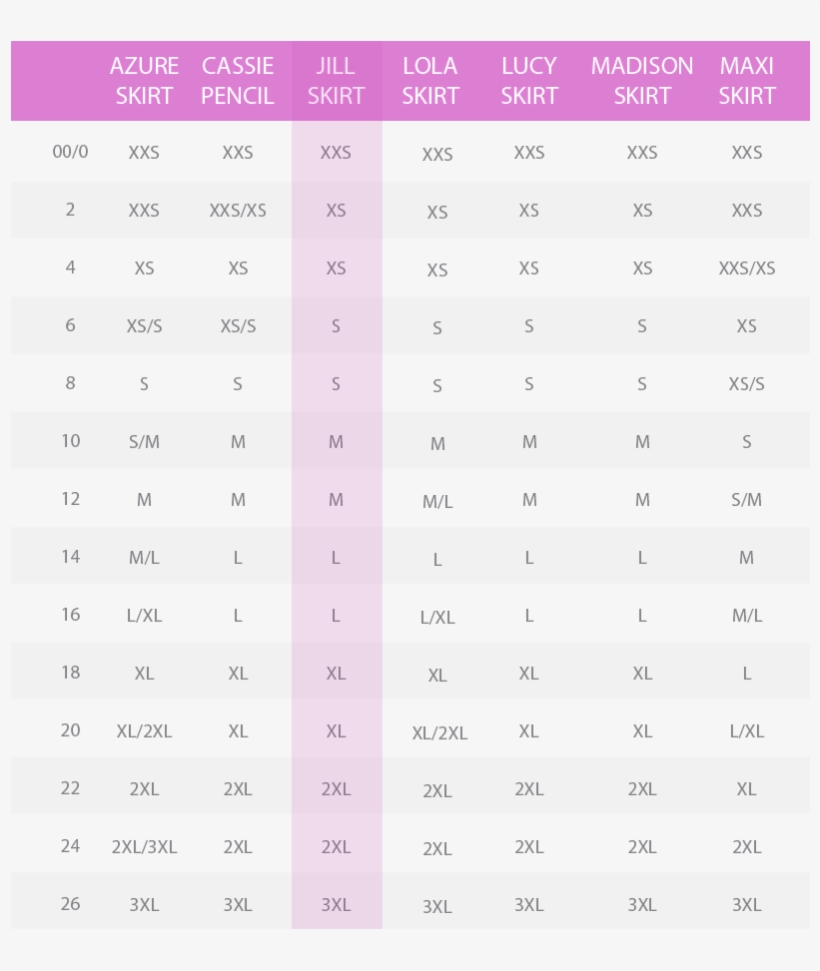Click the XXS/XS cell under Maxi Skirt

pos(747,269)
